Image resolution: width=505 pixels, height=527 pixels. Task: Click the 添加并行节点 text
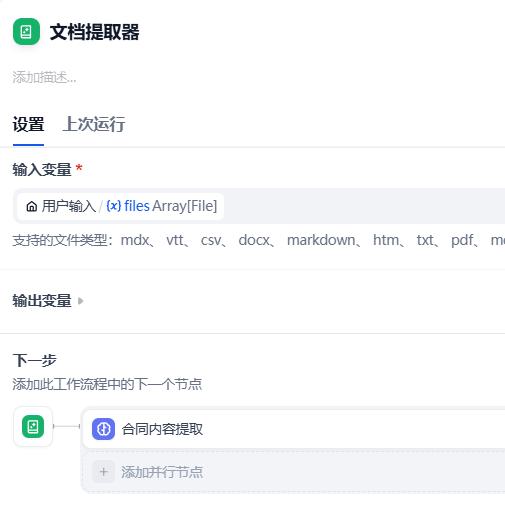(x=162, y=472)
